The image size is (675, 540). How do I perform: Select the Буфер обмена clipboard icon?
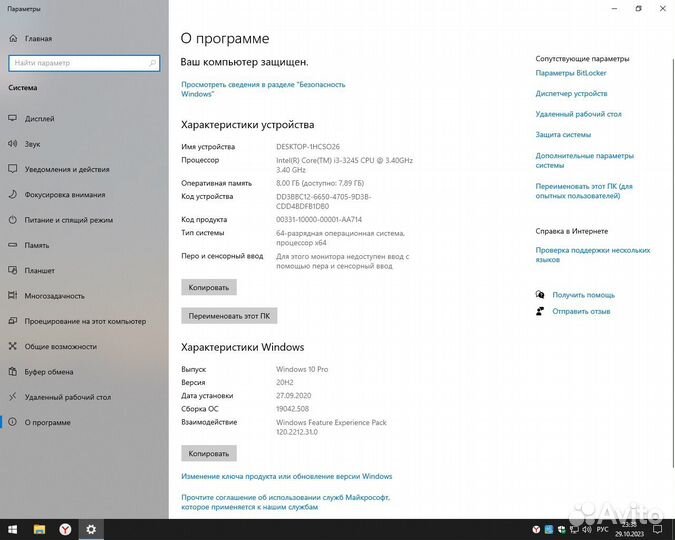coord(13,371)
